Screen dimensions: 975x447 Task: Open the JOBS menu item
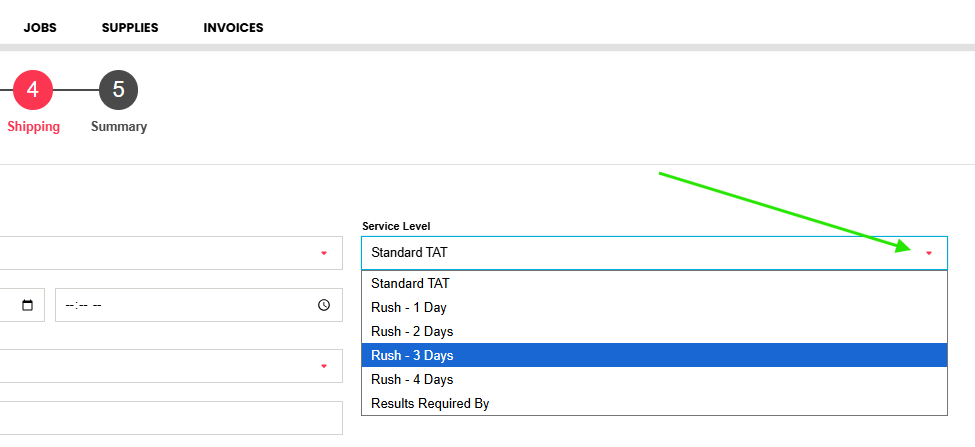coord(40,28)
